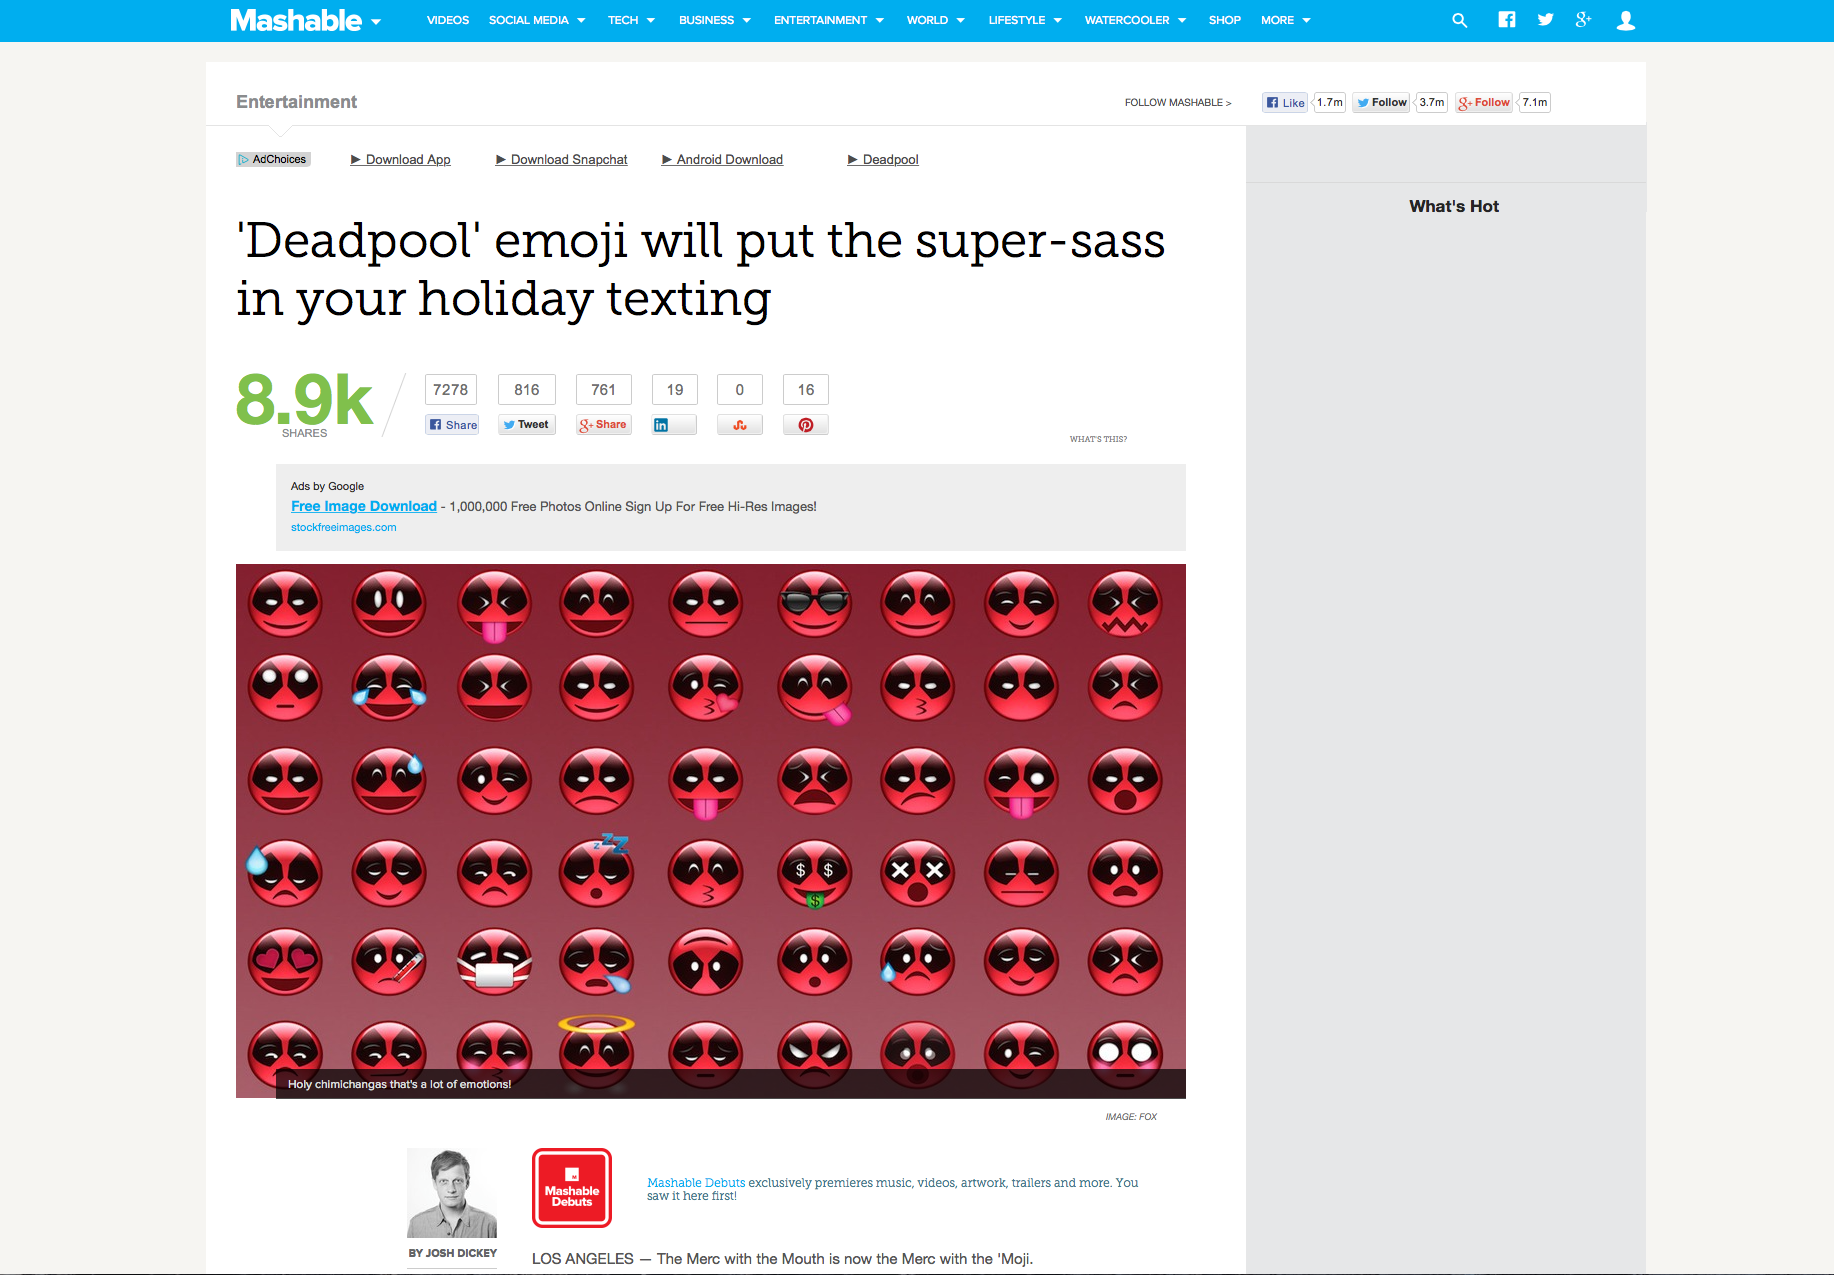
Task: Click the StumbleUpon share count 0
Action: (740, 390)
